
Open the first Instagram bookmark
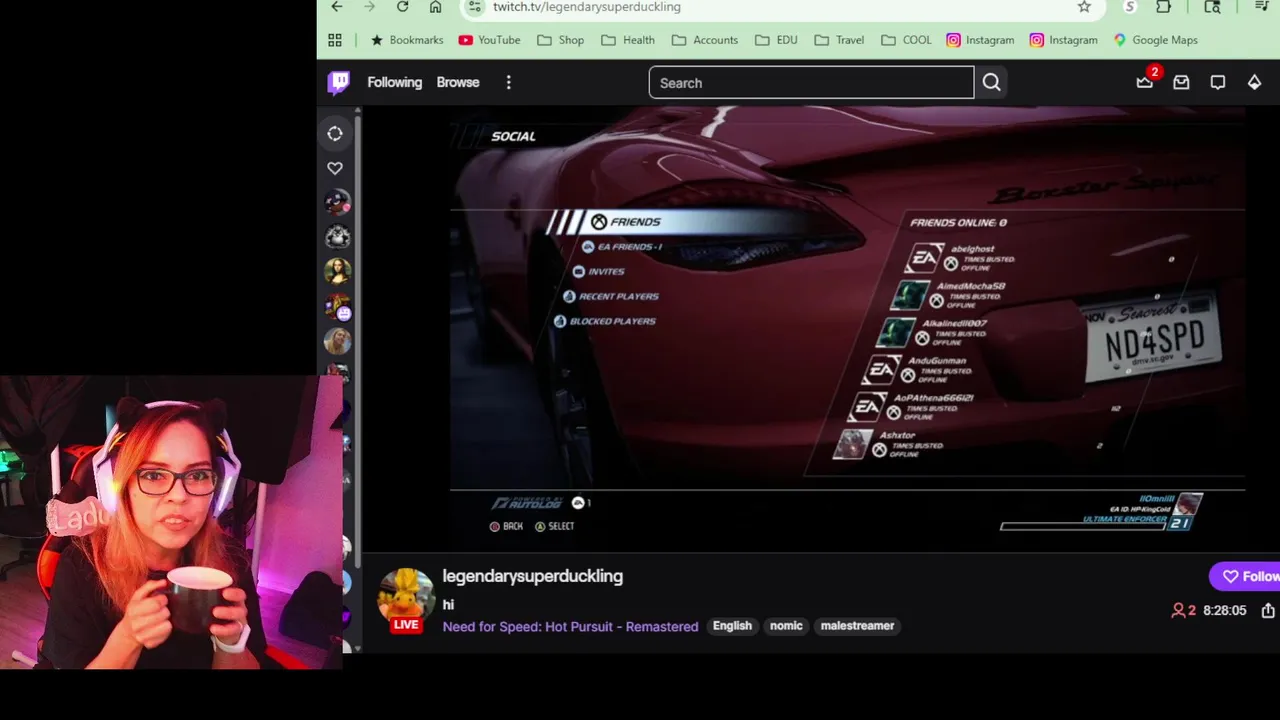point(980,40)
